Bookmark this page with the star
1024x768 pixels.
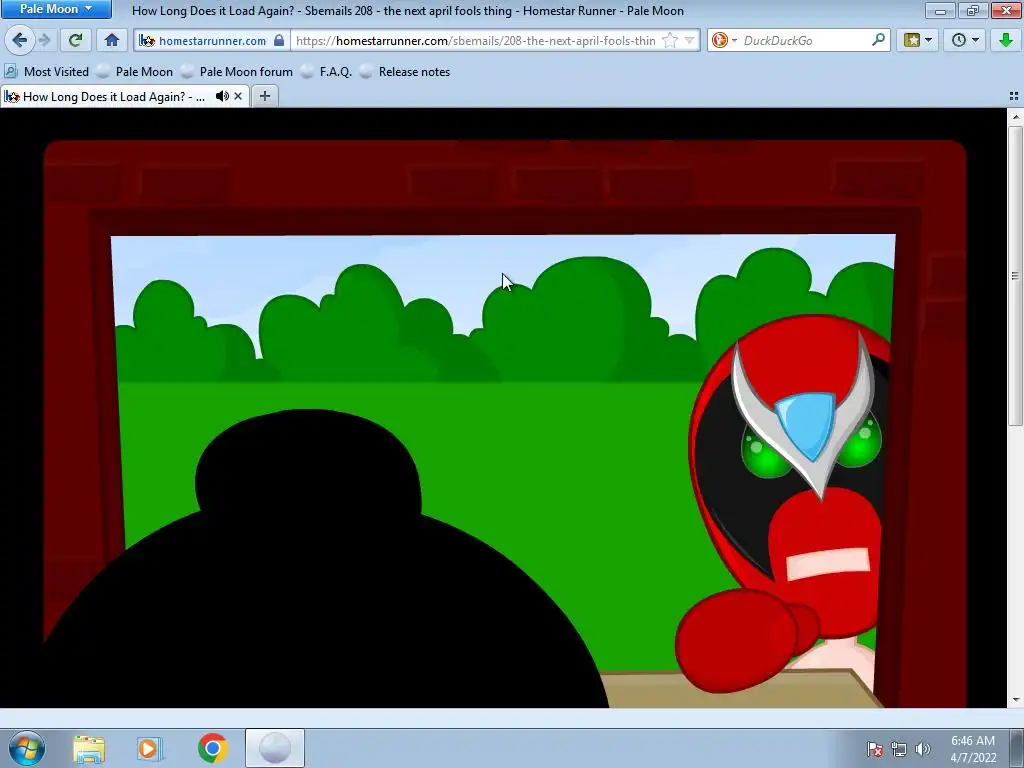point(670,40)
